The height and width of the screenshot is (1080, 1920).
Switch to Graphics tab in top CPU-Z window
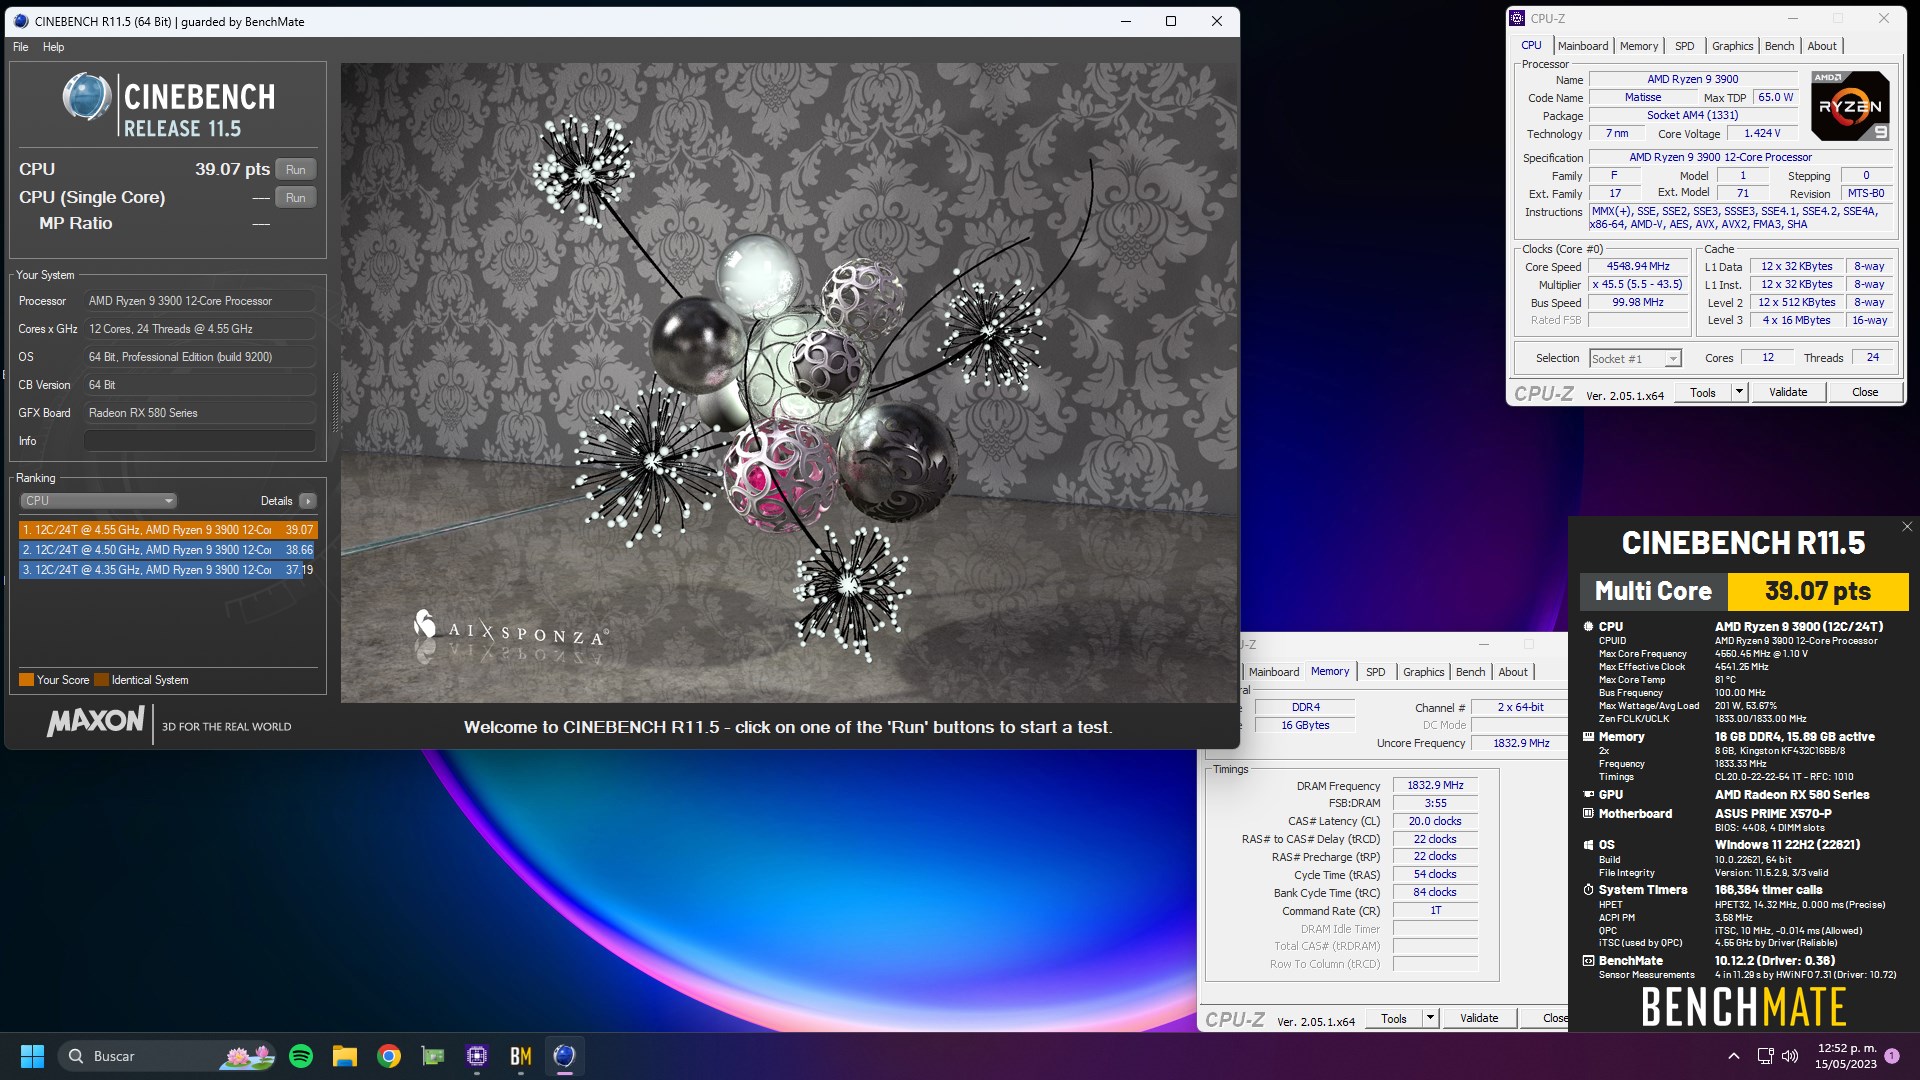1732,46
